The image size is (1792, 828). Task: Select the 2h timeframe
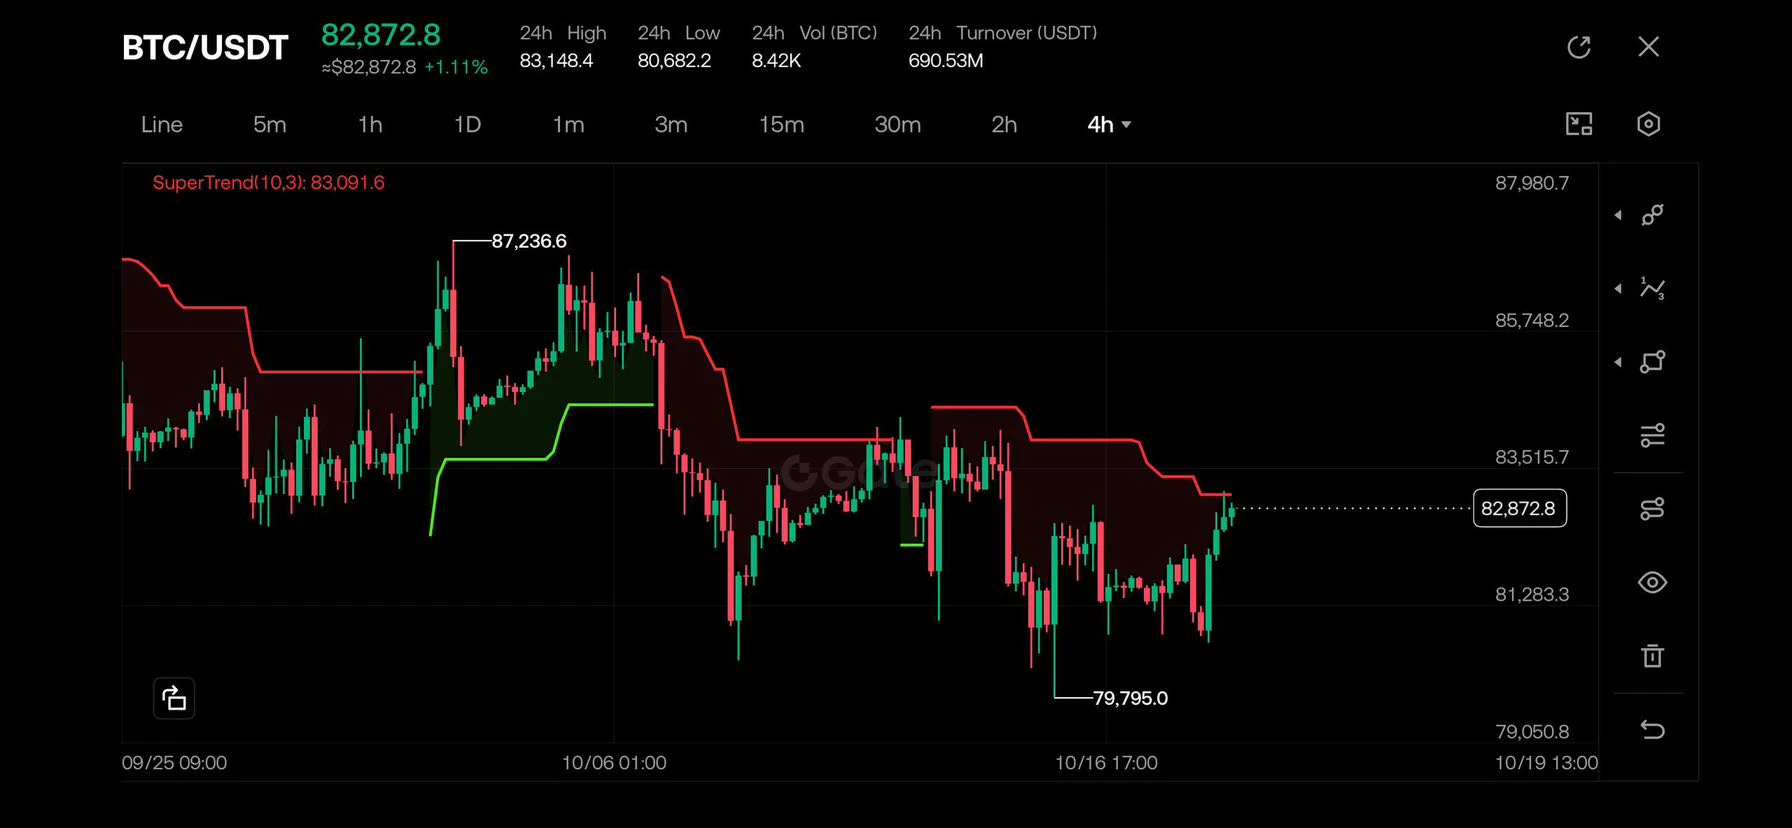coord(1004,124)
